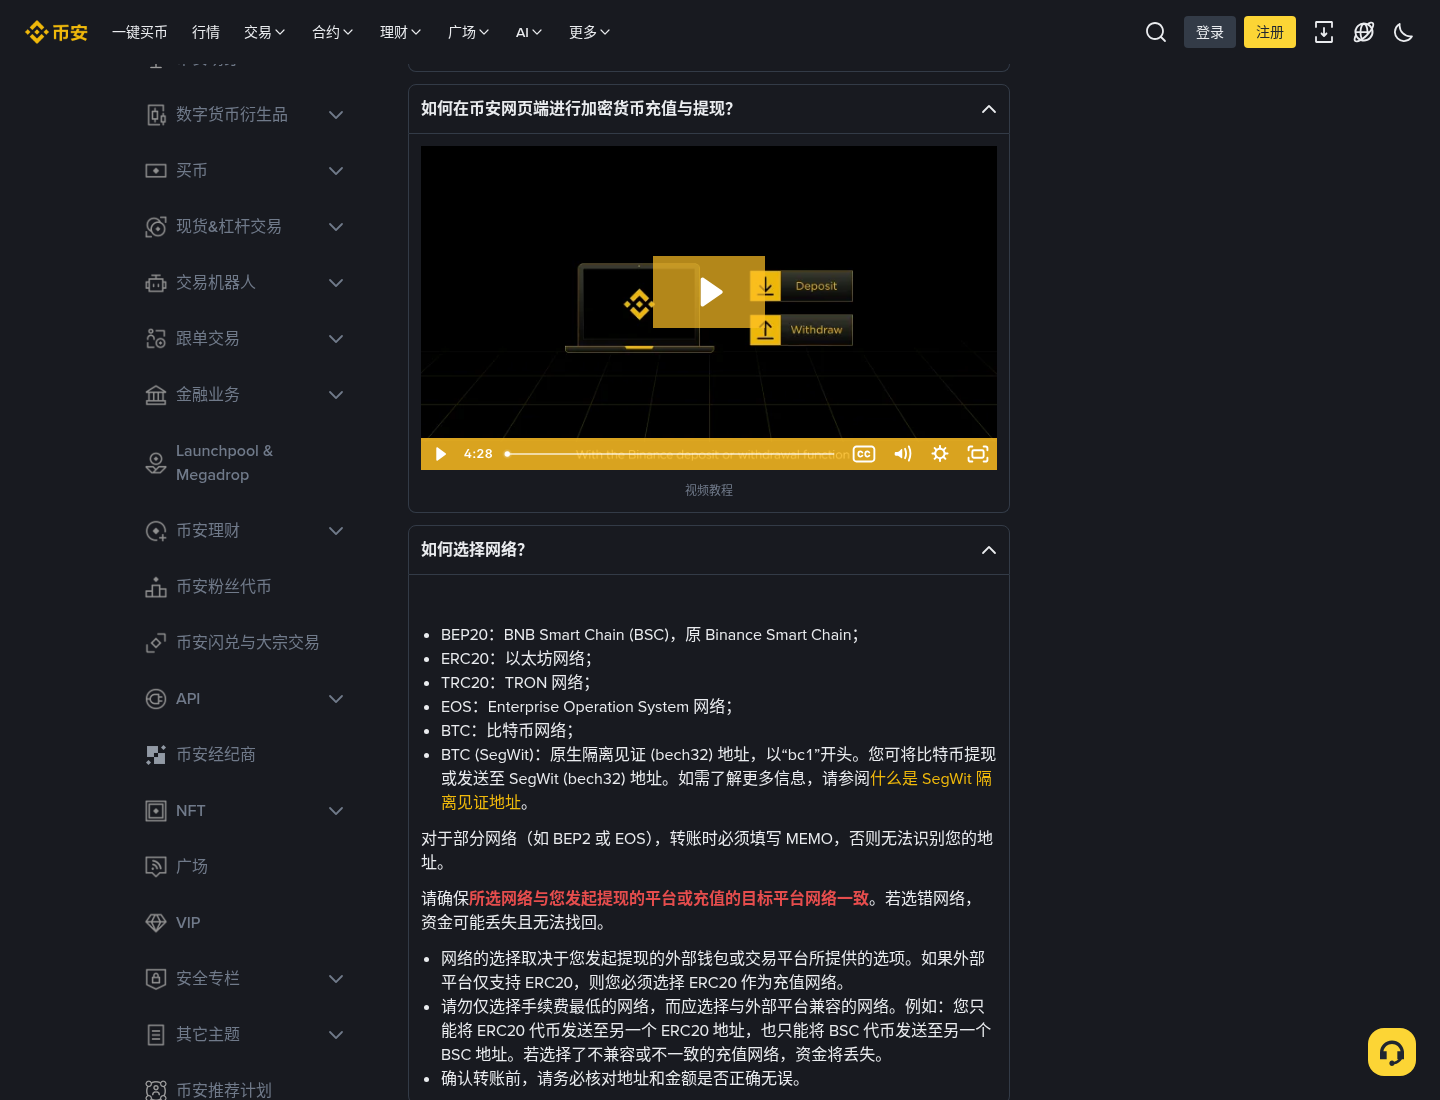
Task: Open the search magnifier icon
Action: tap(1156, 32)
